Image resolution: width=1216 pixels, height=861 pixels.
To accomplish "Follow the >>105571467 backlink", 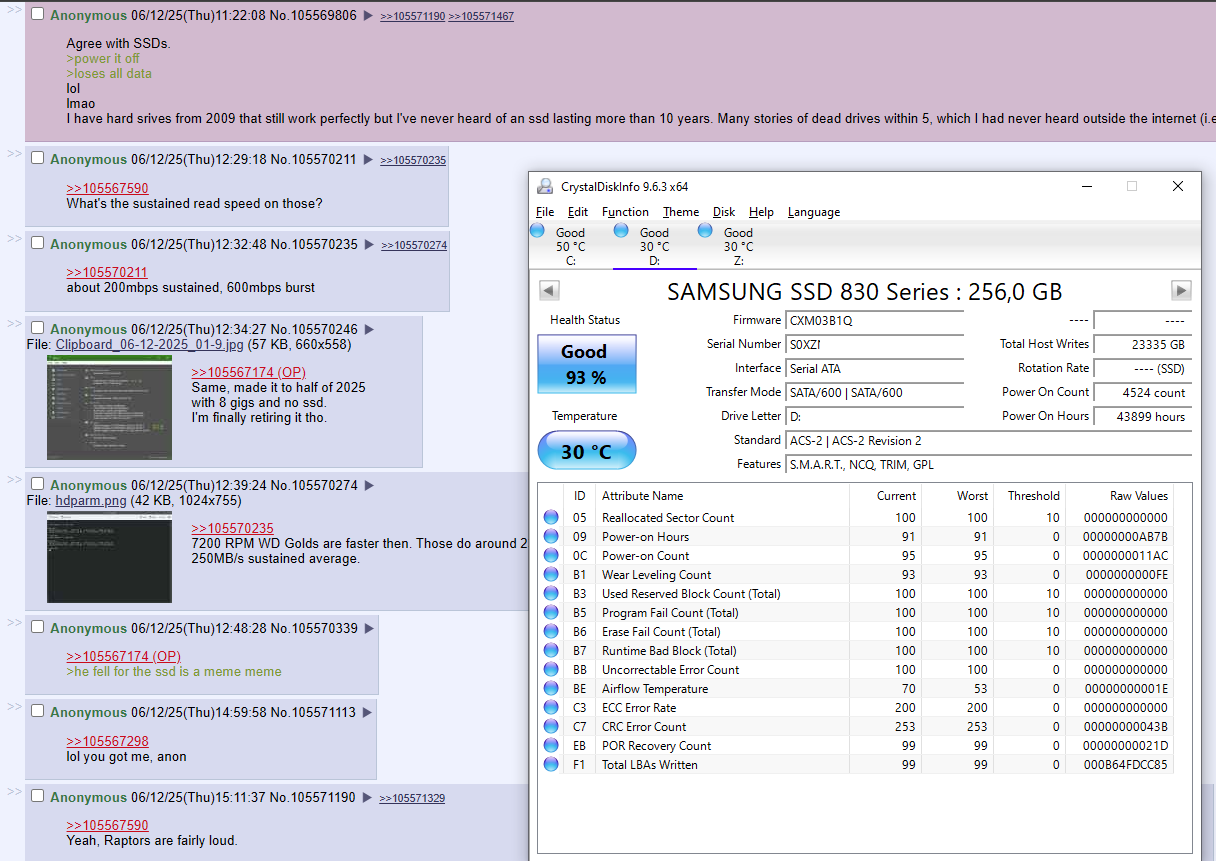I will click(481, 17).
